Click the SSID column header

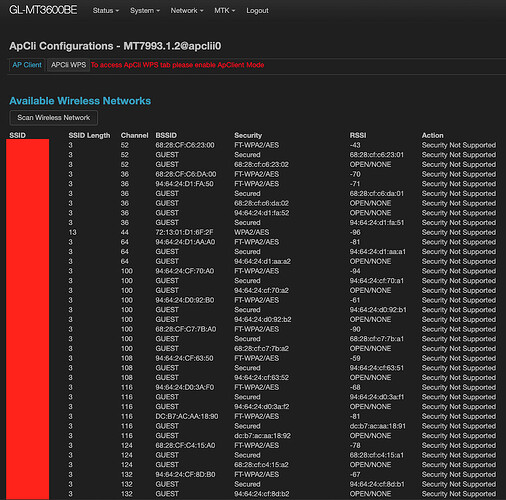[x=17, y=135]
